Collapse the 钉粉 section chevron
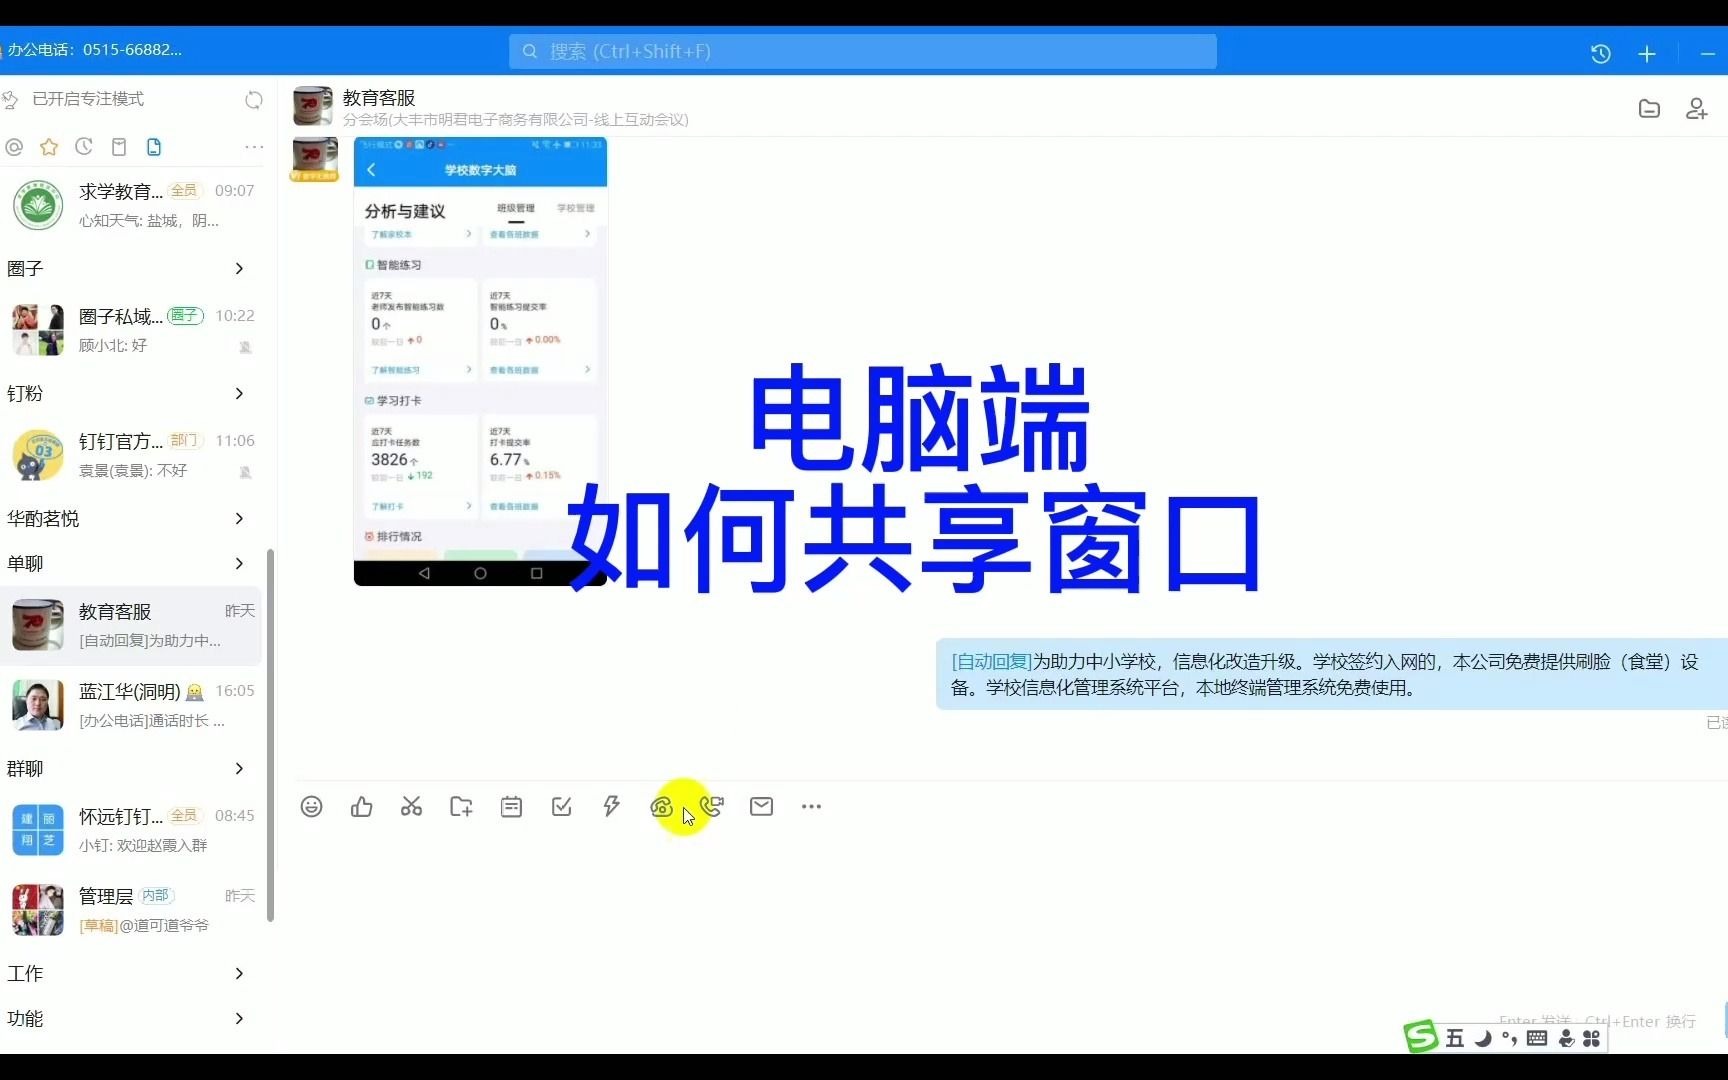Image resolution: width=1728 pixels, height=1080 pixels. coord(238,394)
